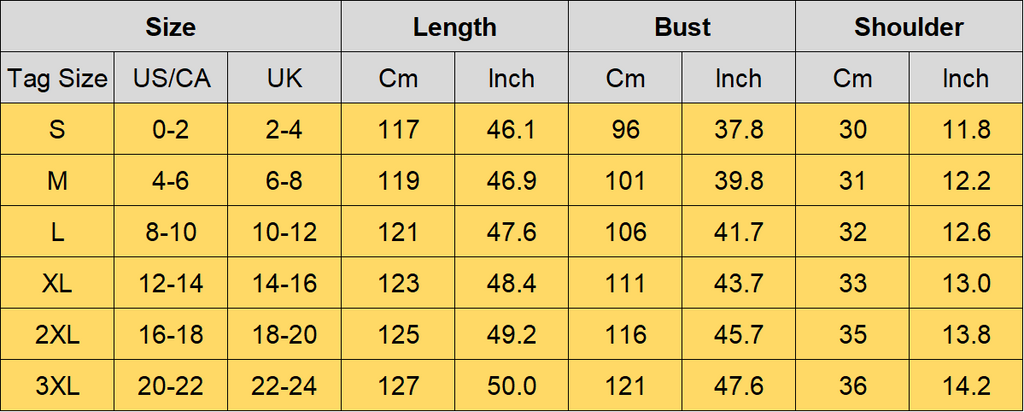Screen dimensions: 1024x412
Task: Click the Size header cell
Action: 171,27
